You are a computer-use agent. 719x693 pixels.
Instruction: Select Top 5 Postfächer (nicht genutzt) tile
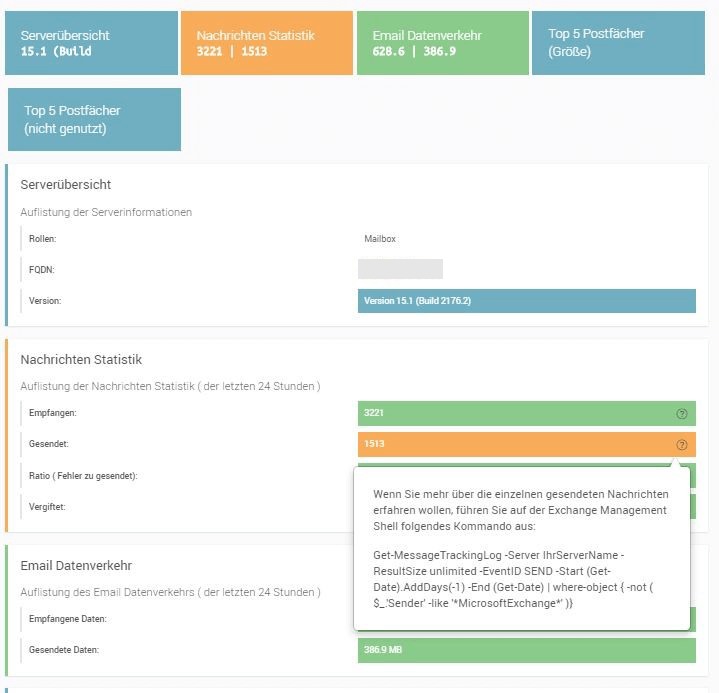94,119
